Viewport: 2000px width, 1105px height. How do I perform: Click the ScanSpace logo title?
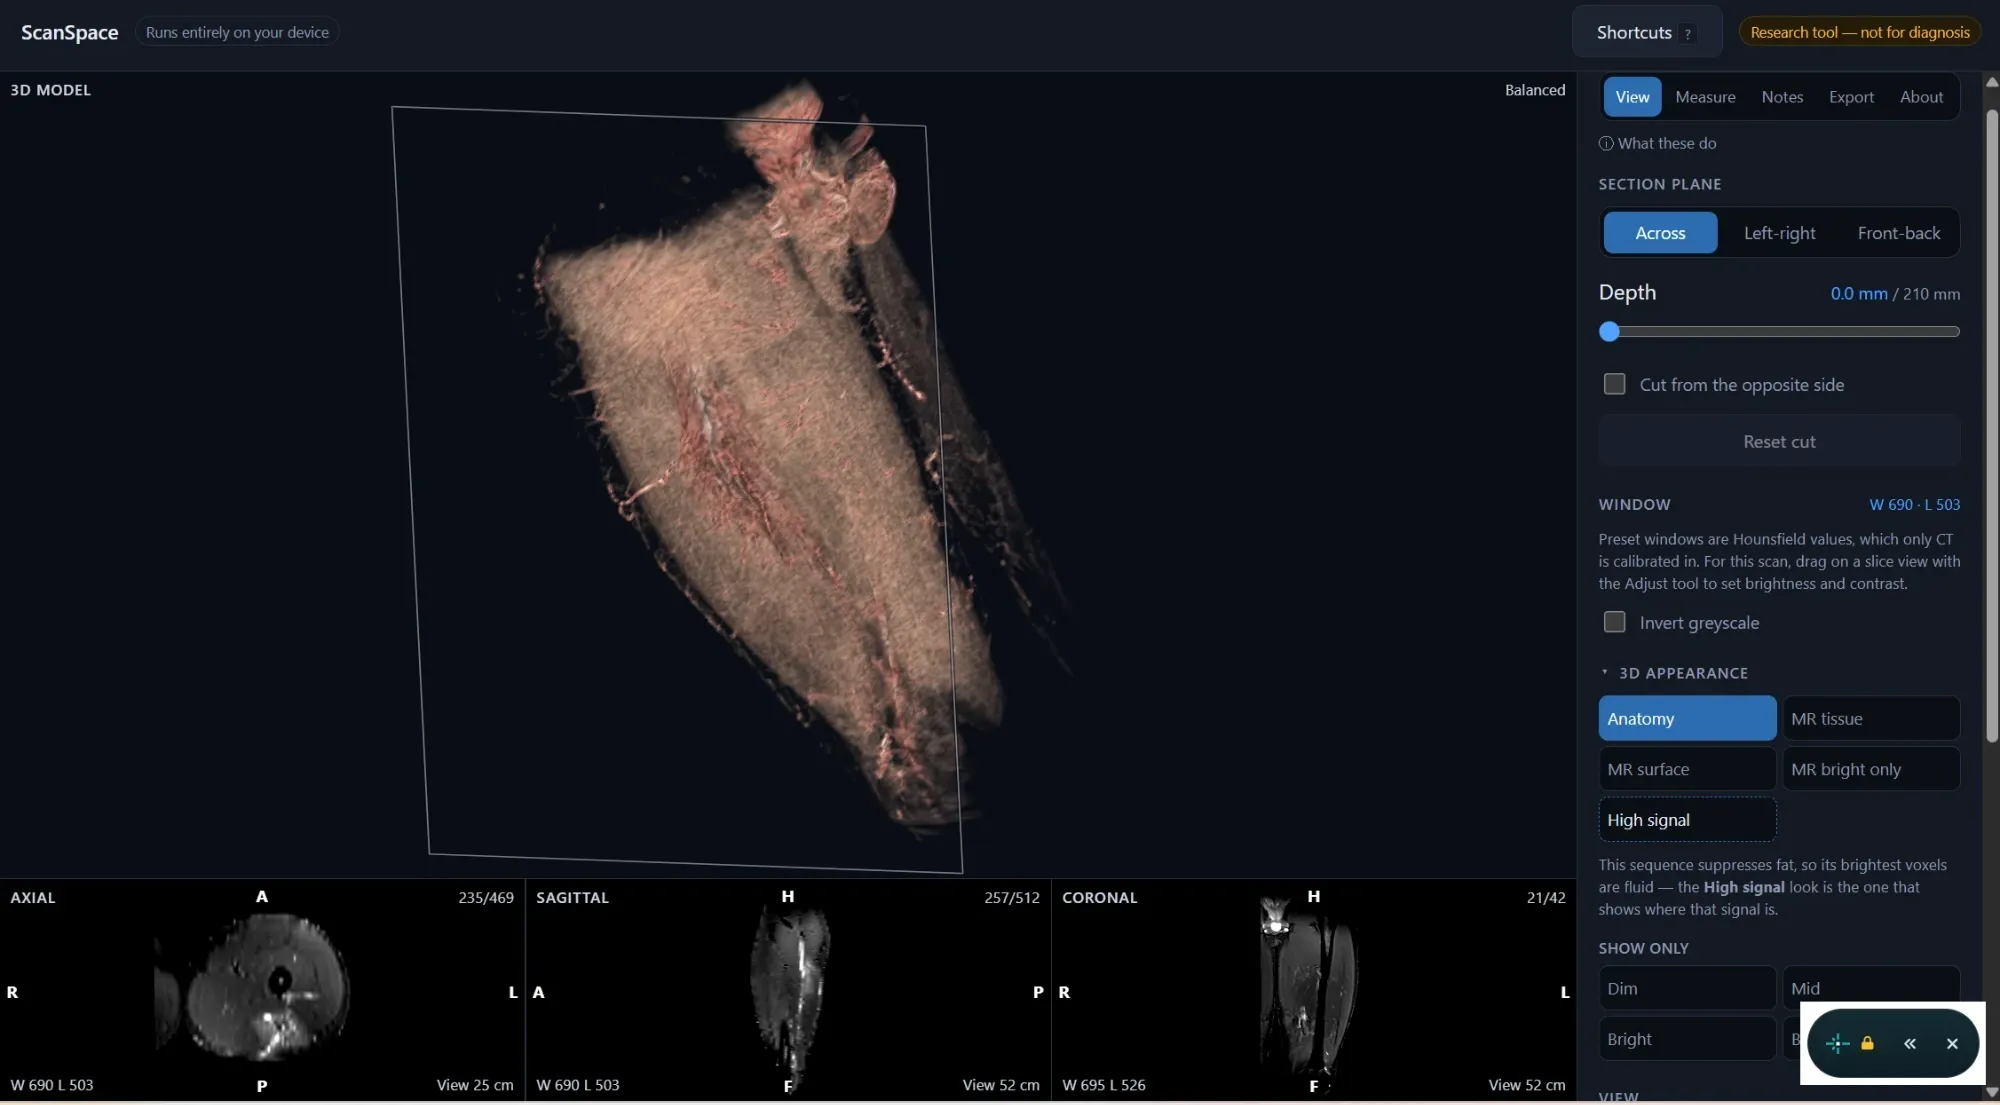point(70,32)
